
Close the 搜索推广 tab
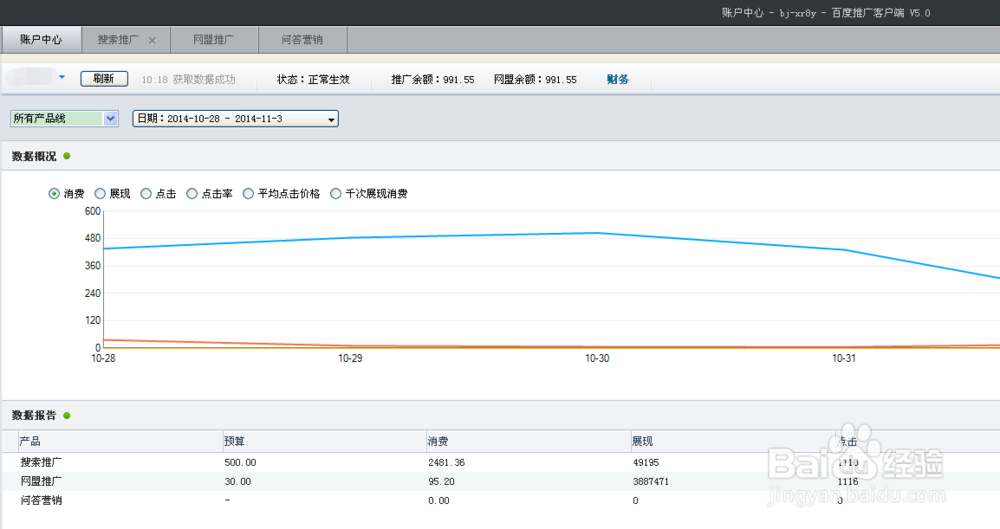[x=152, y=40]
